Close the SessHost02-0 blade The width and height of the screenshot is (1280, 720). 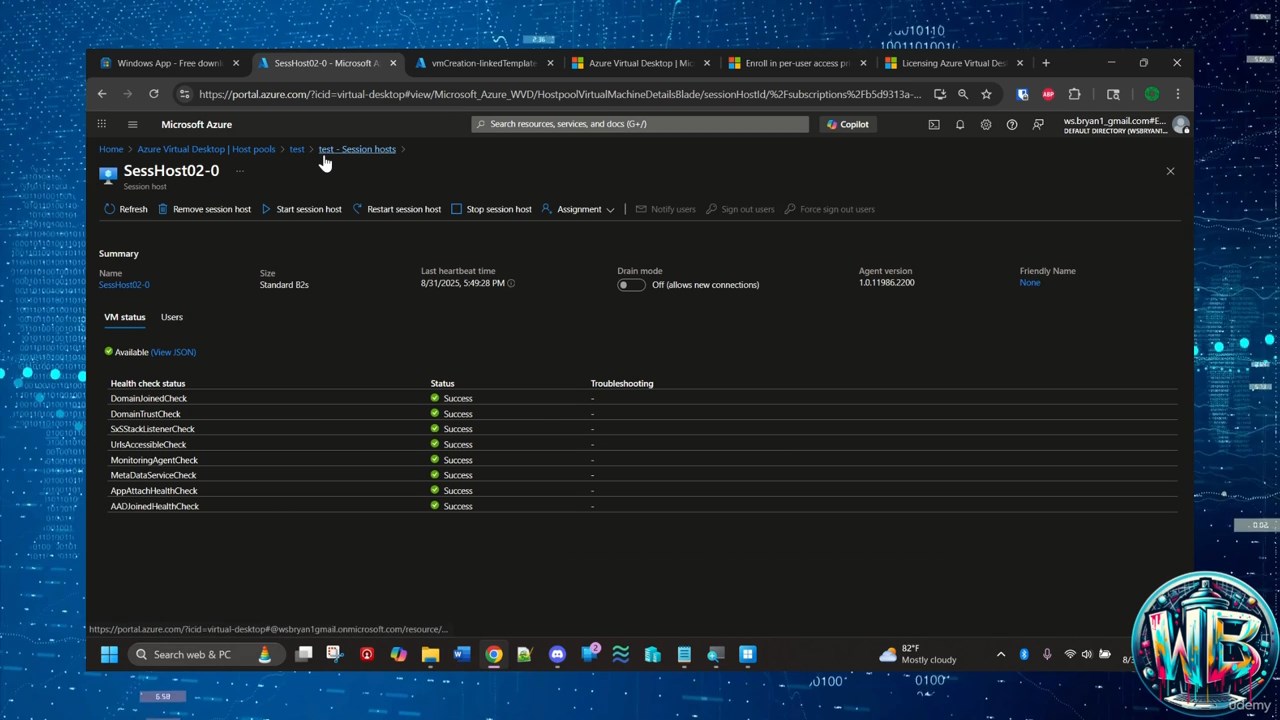[x=1170, y=171]
